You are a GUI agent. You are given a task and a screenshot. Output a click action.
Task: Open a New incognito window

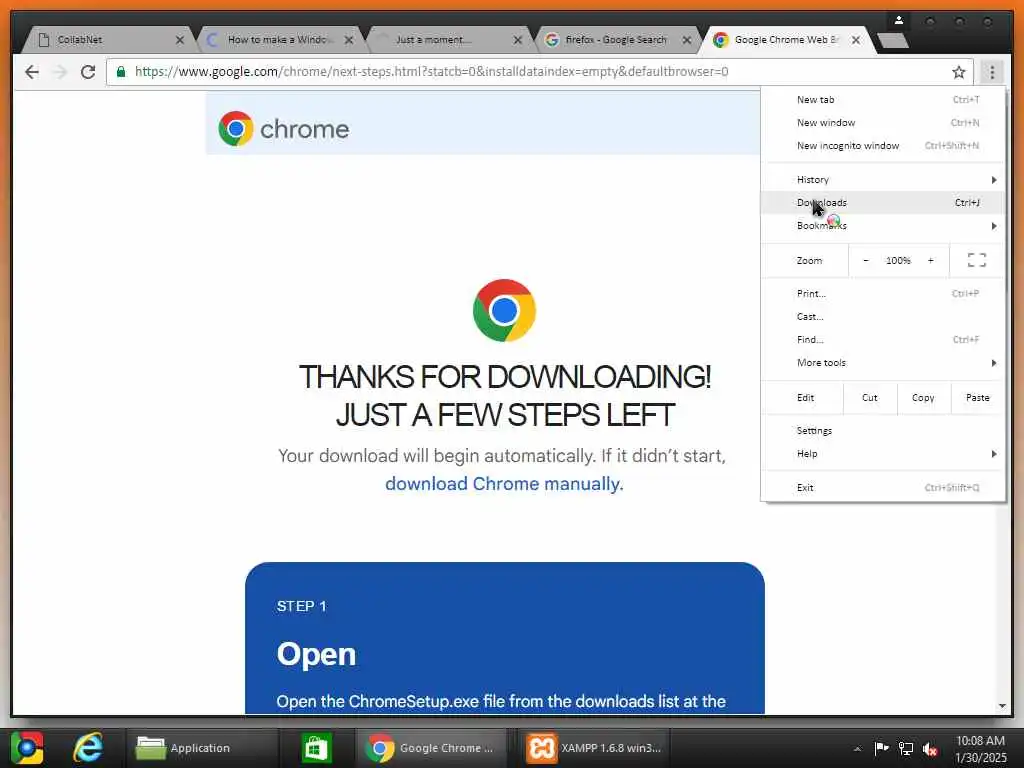pos(883,145)
